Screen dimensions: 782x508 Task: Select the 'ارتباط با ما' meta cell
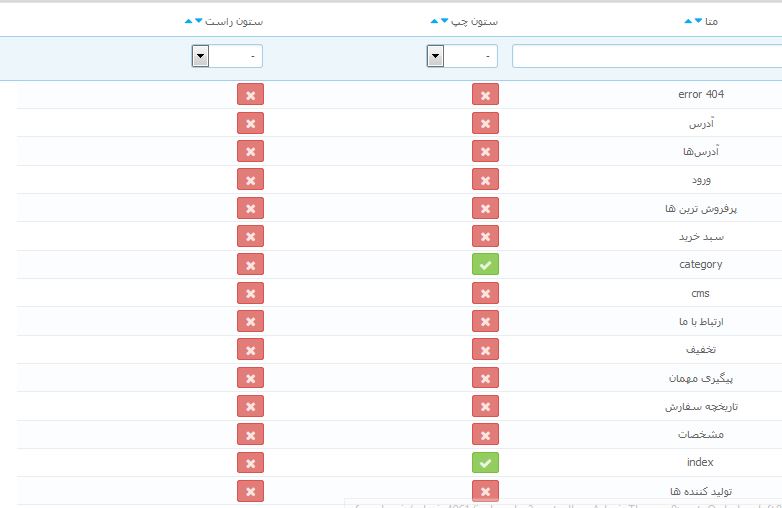click(701, 322)
